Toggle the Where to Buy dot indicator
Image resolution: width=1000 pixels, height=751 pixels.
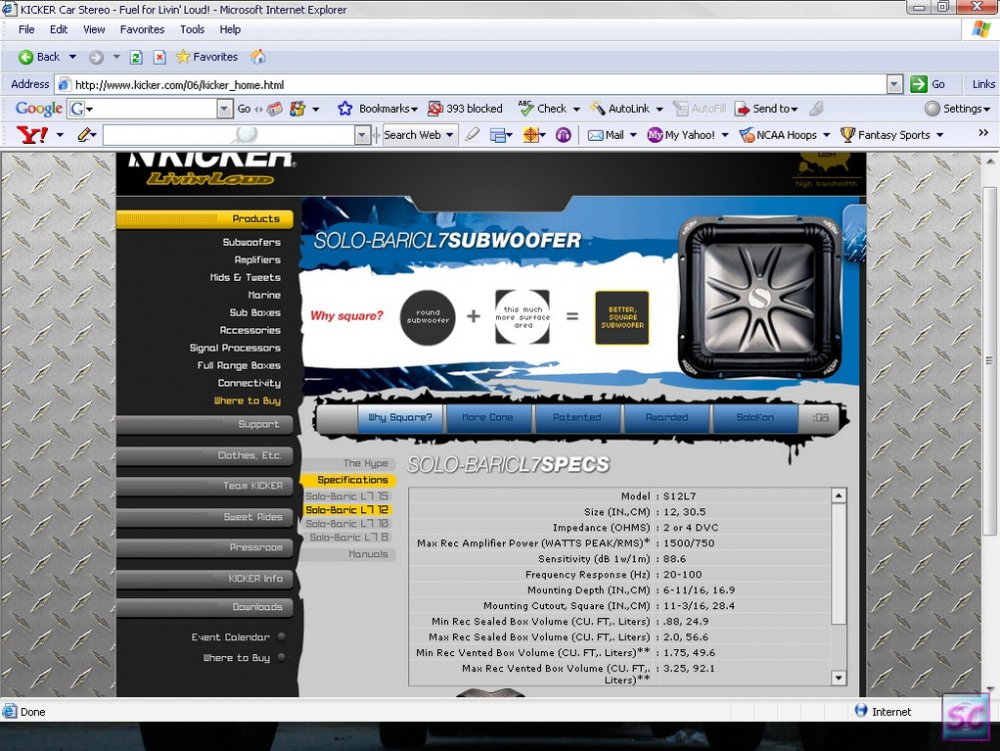click(281, 657)
